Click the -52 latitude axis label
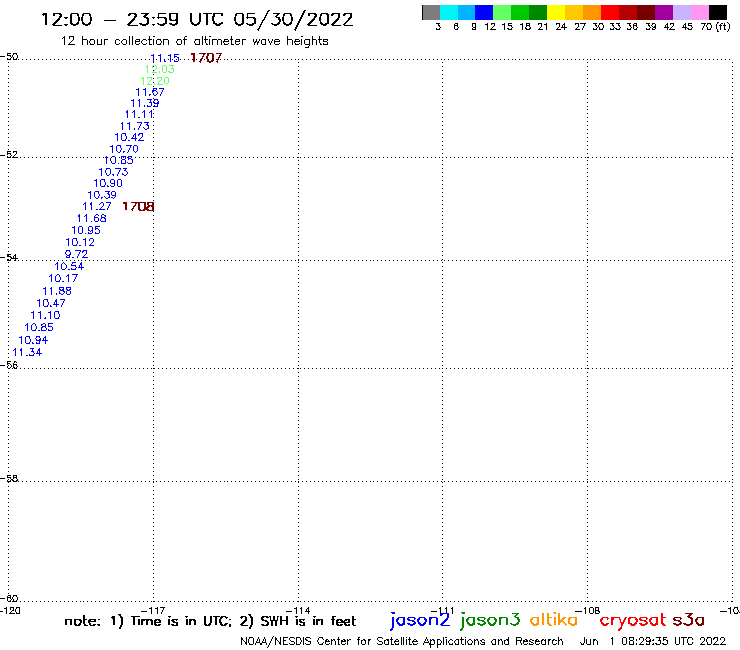 tap(9, 154)
